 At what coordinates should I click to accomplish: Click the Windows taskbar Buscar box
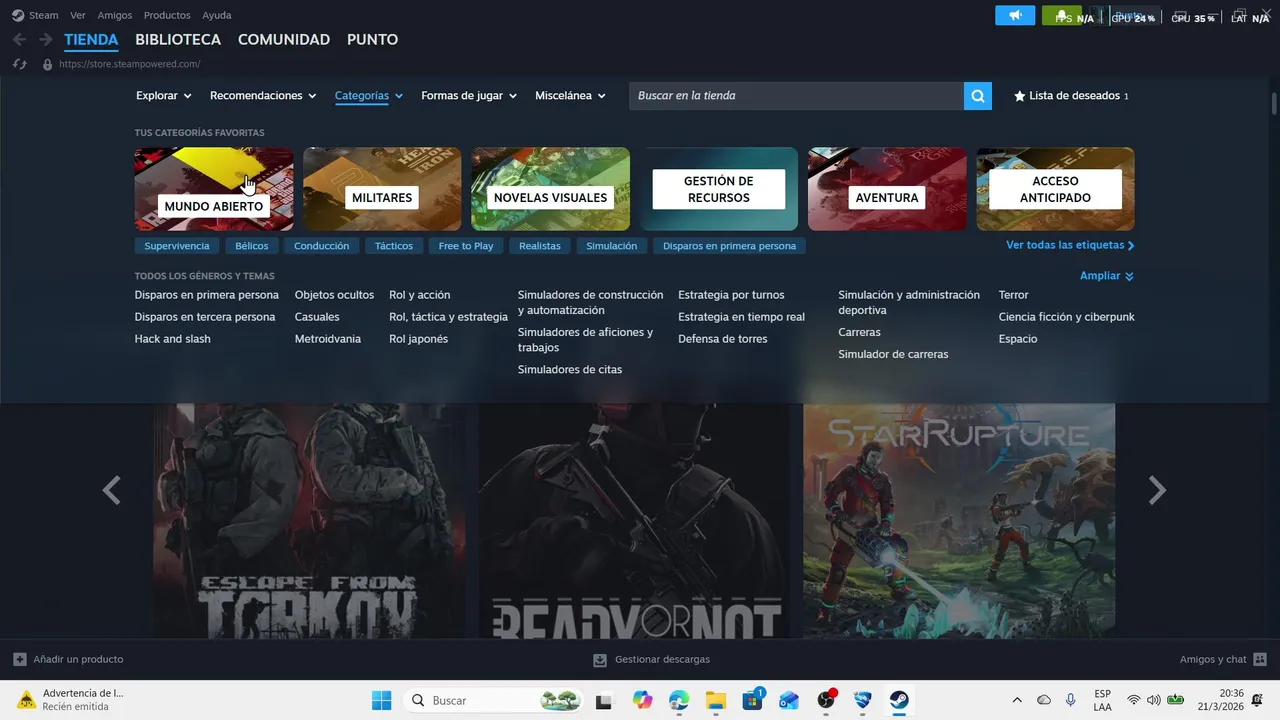coord(495,700)
